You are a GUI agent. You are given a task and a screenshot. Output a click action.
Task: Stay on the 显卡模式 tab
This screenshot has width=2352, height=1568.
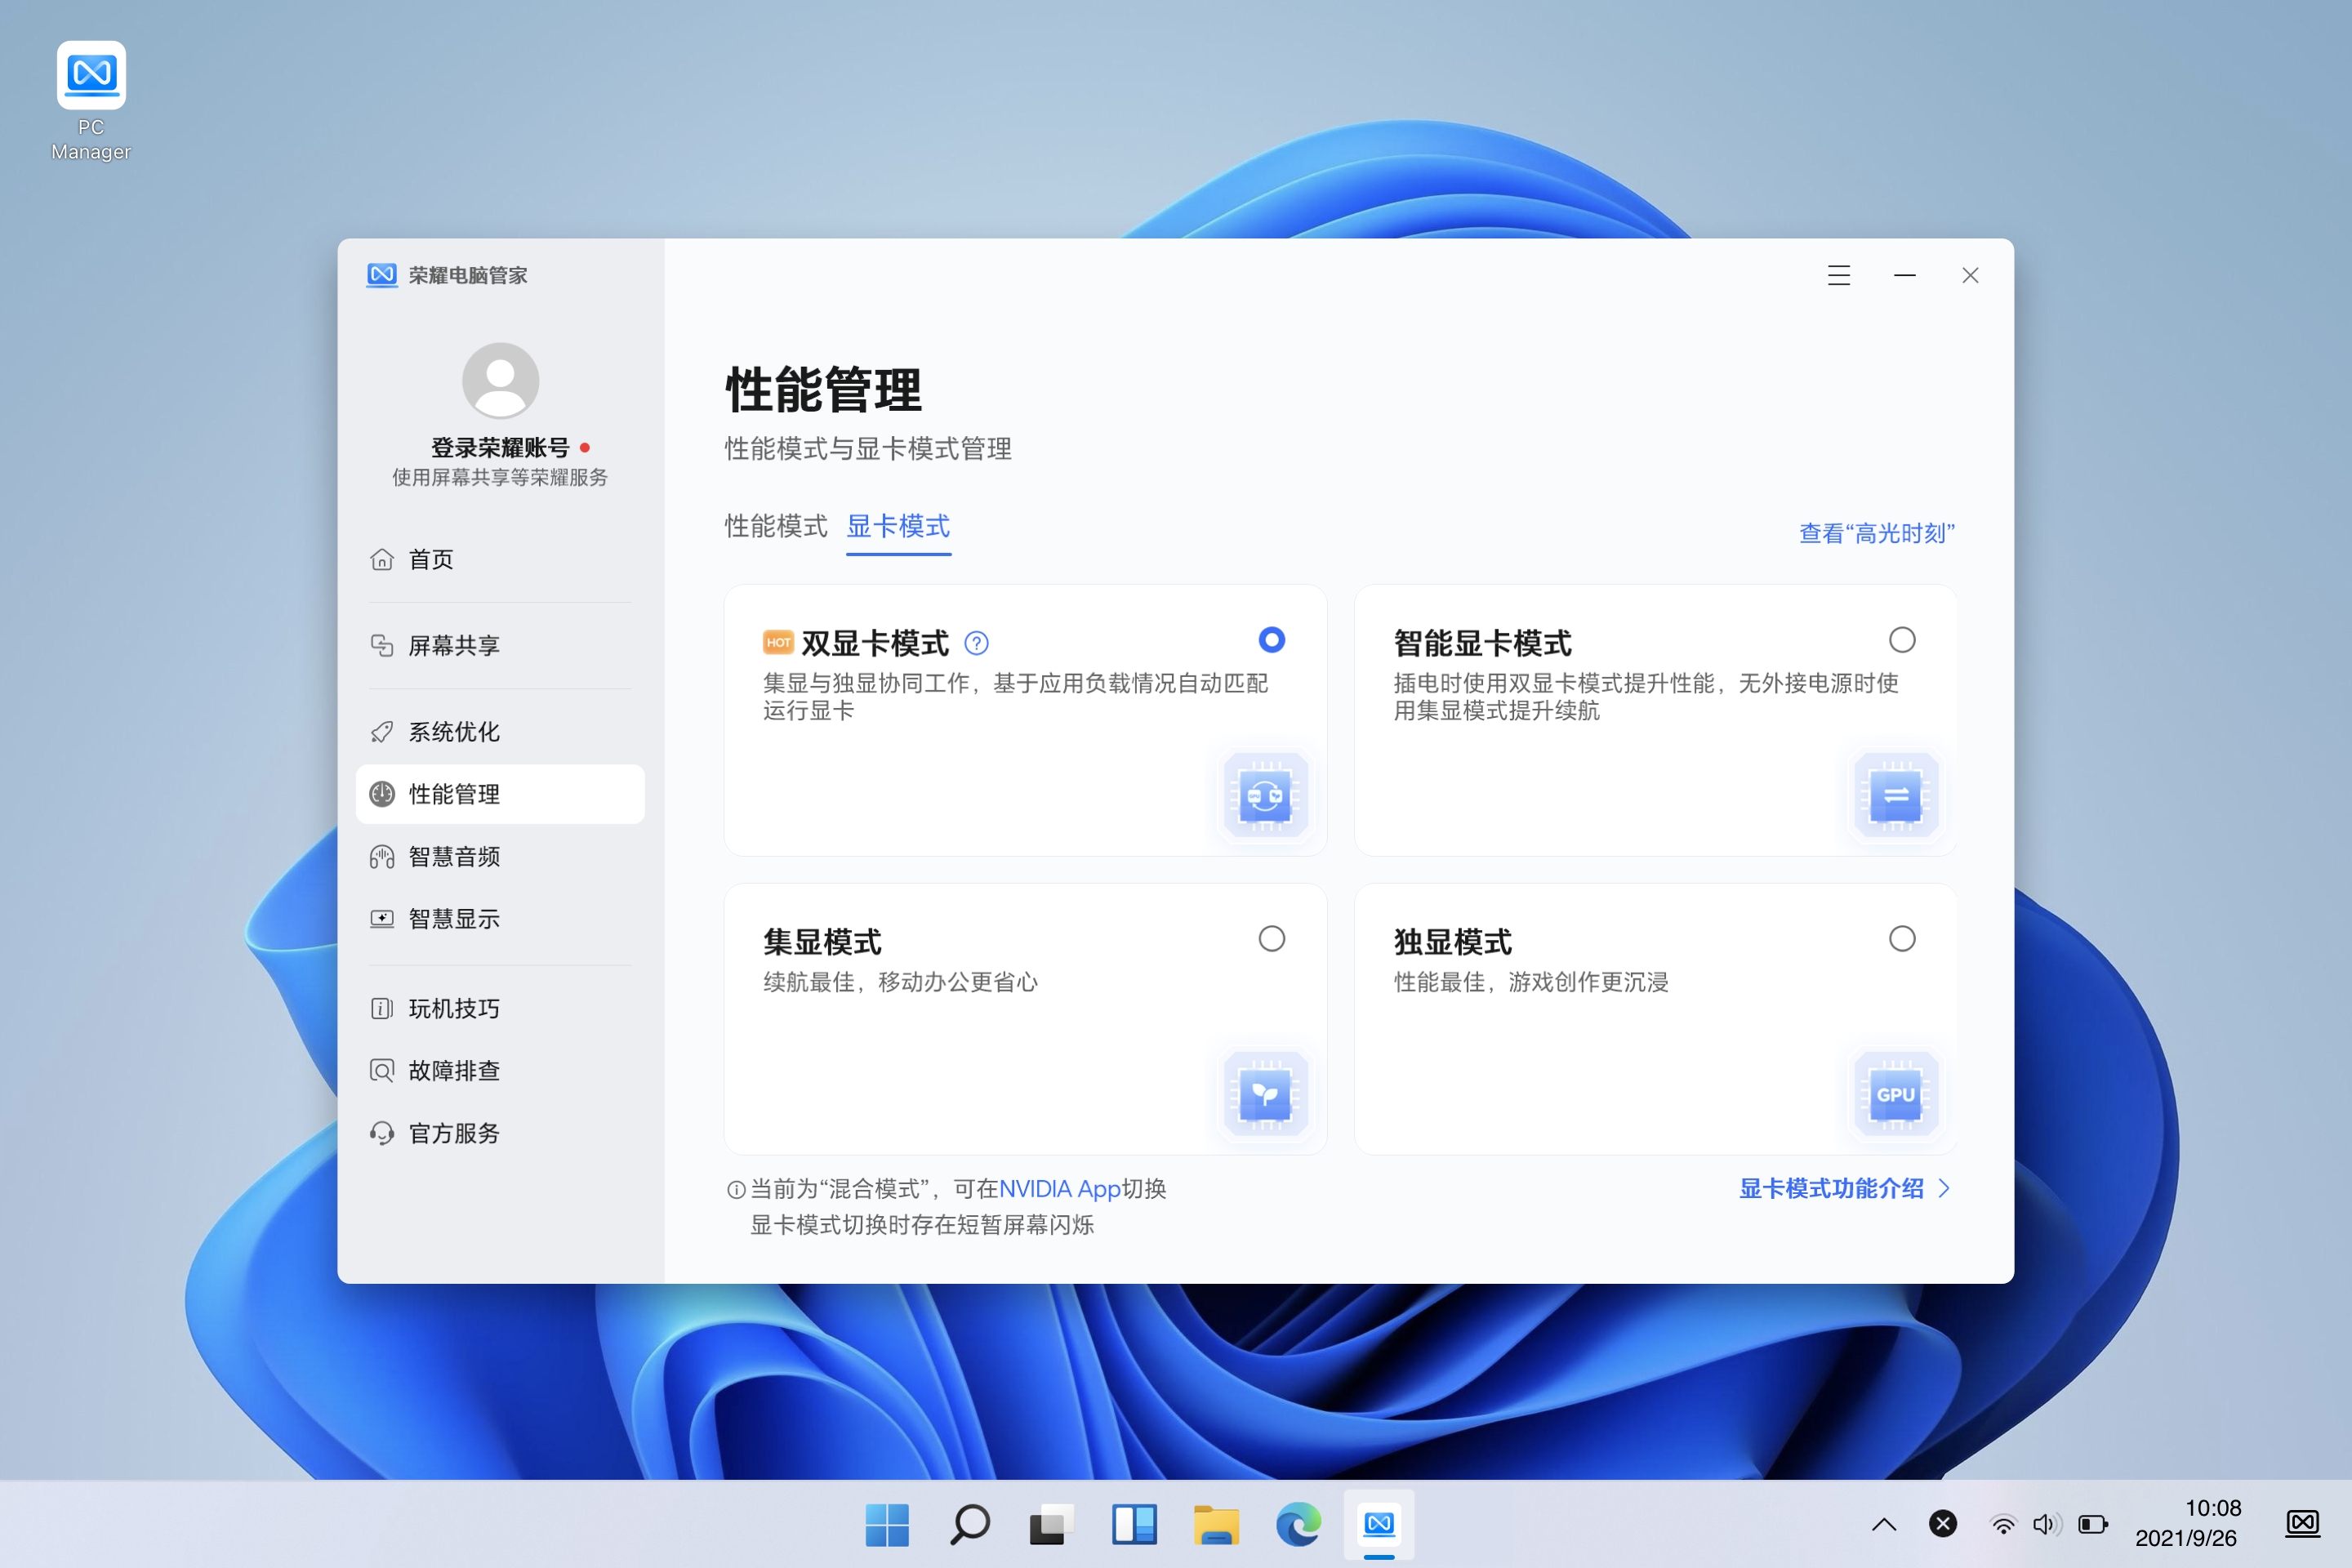[898, 527]
